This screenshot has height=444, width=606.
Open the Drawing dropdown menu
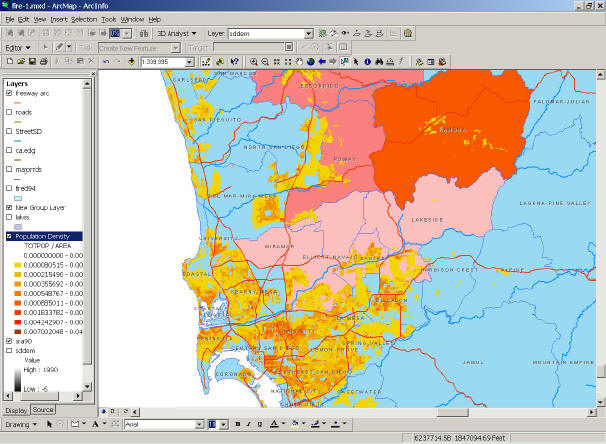coord(21,424)
